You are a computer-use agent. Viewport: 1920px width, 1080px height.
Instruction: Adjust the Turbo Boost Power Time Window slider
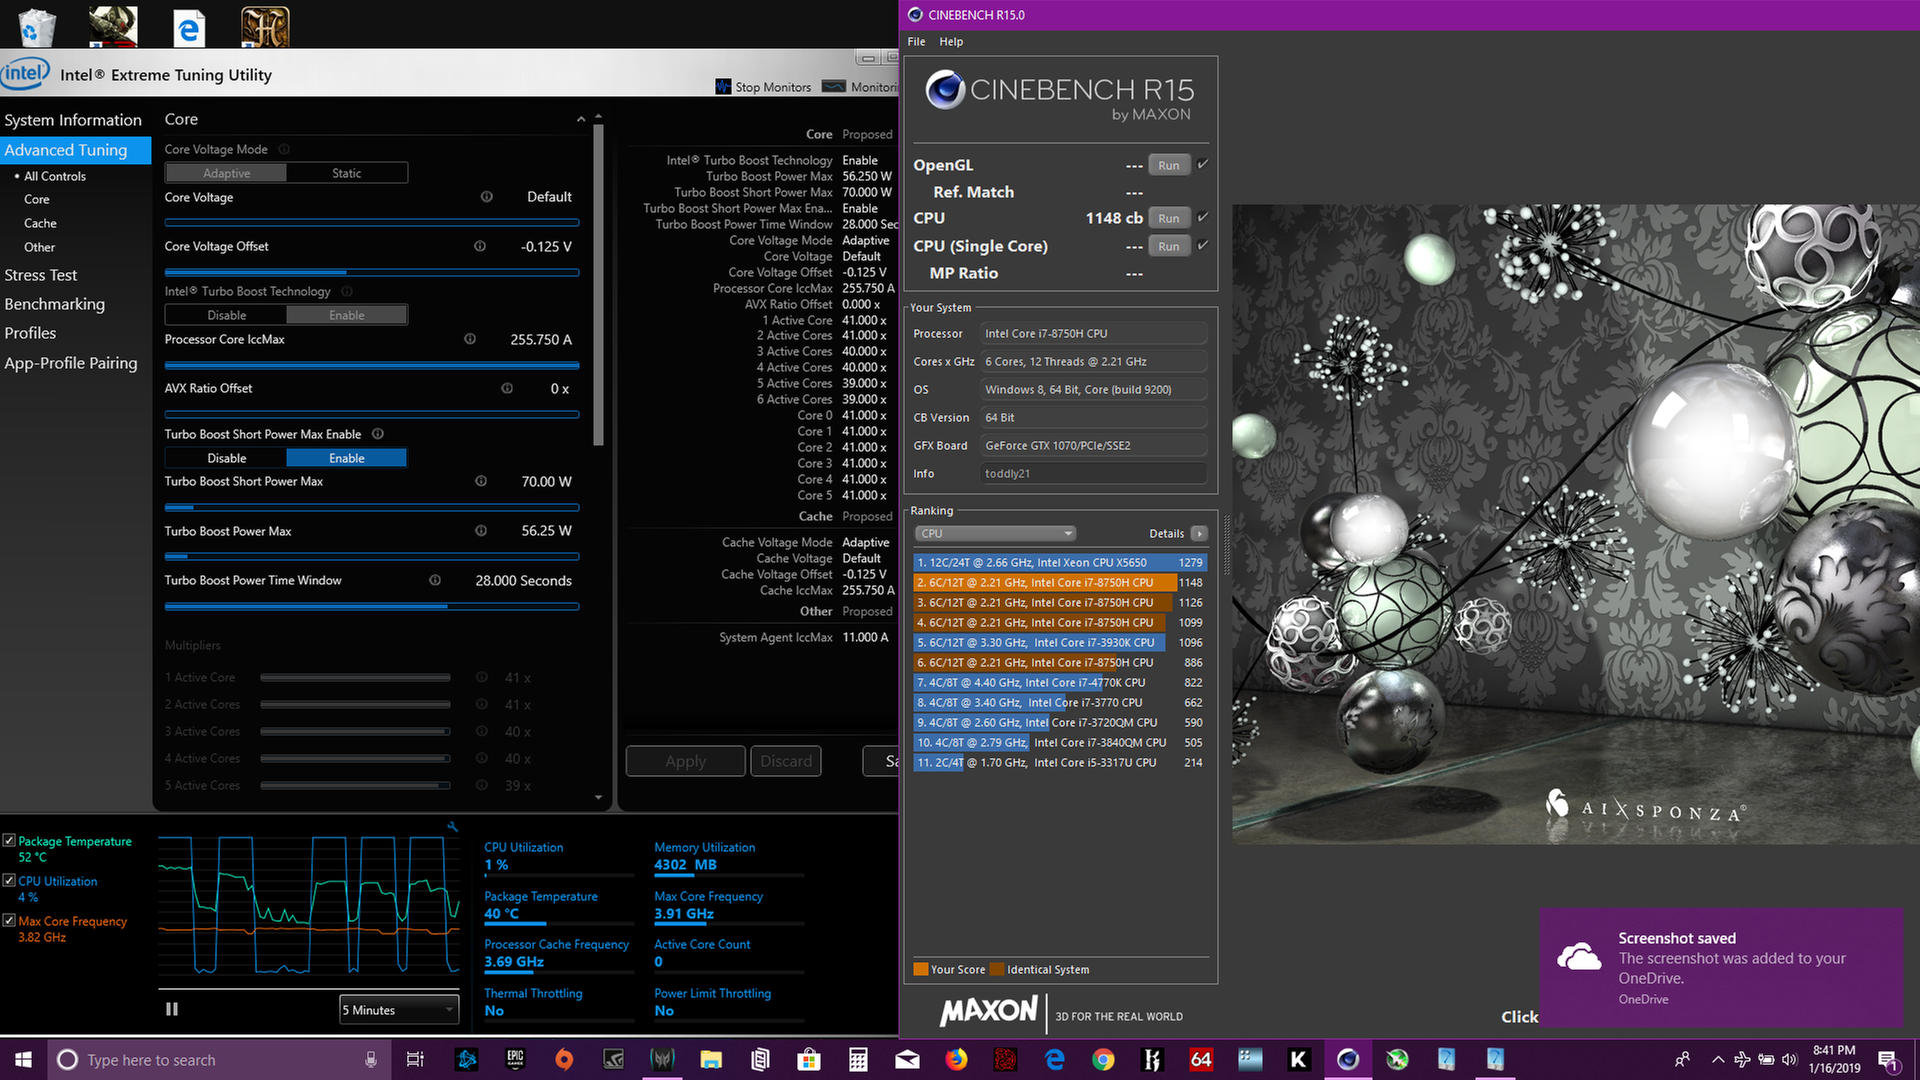372,606
